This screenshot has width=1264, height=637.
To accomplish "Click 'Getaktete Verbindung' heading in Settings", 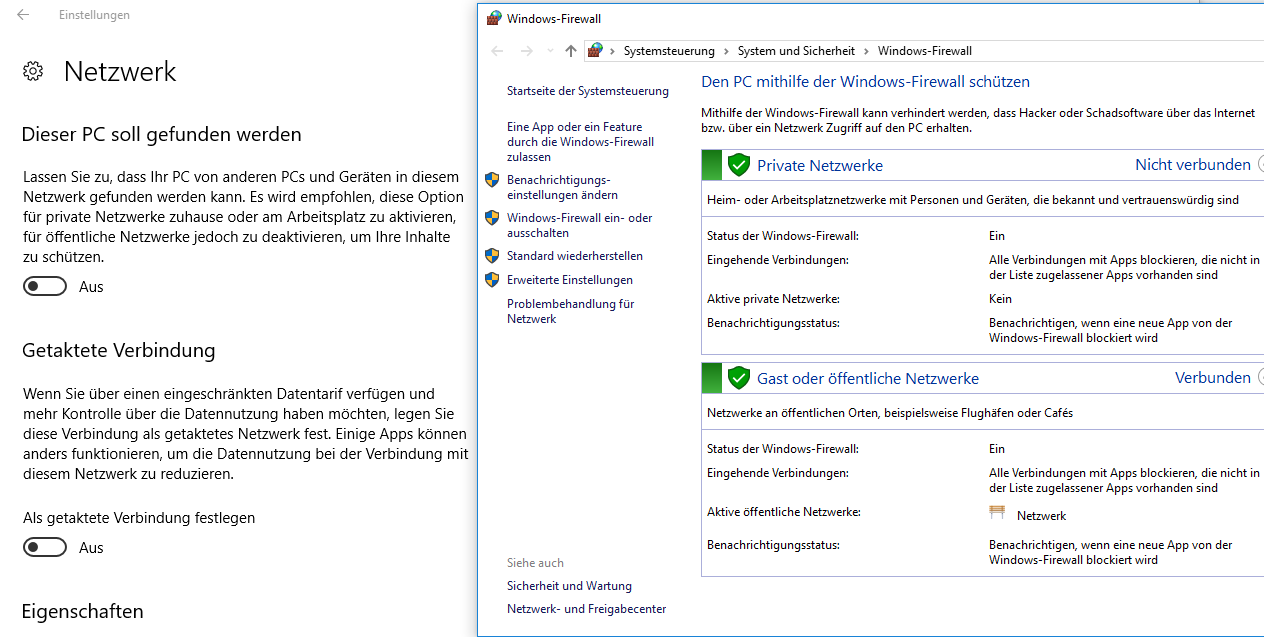I will pyautogui.click(x=119, y=351).
